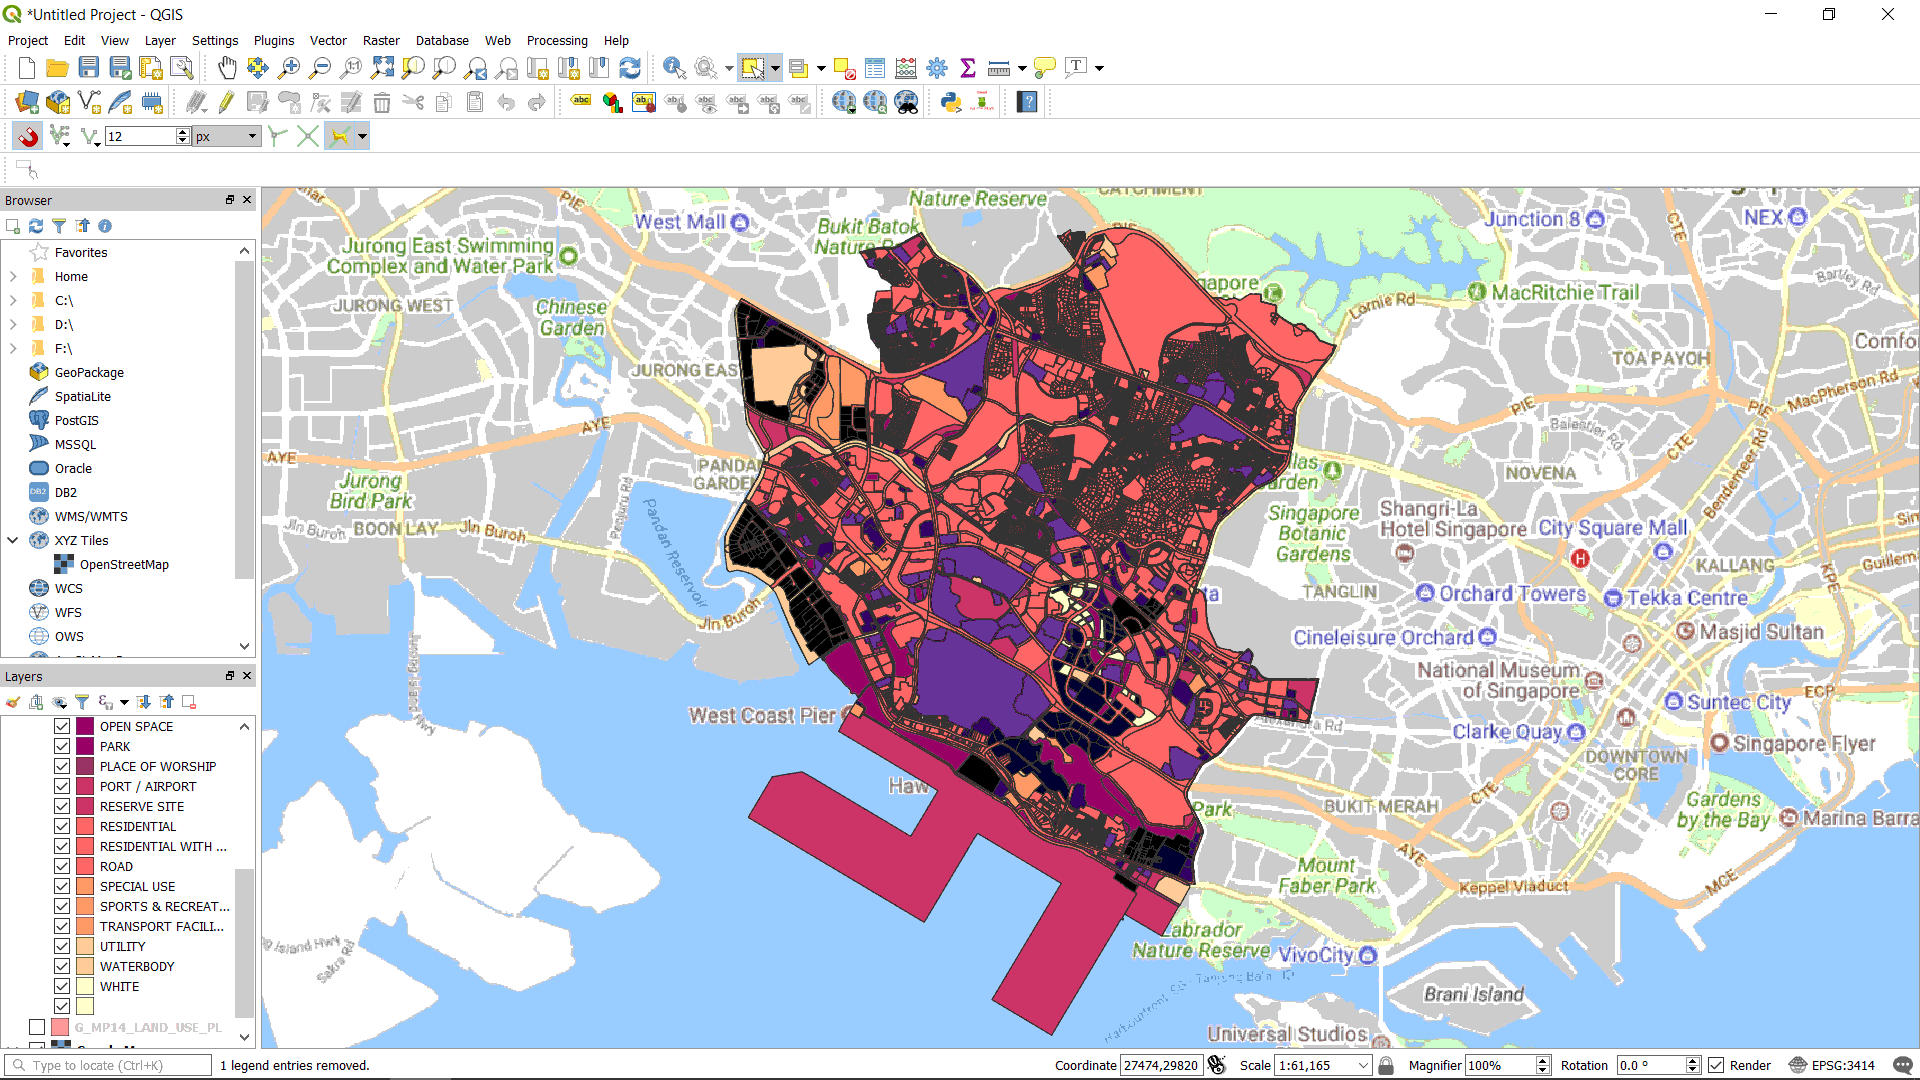Click the Identify Features tool

click(674, 68)
